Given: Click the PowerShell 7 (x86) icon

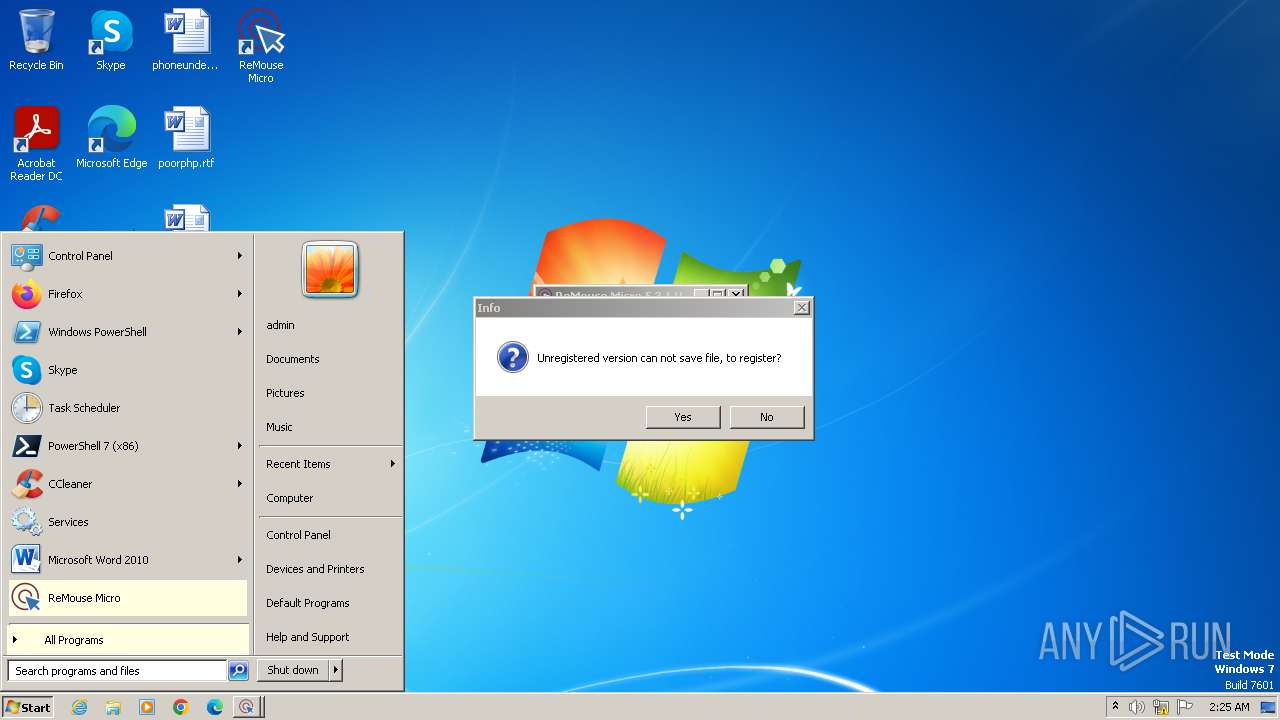Looking at the screenshot, I should pos(27,446).
